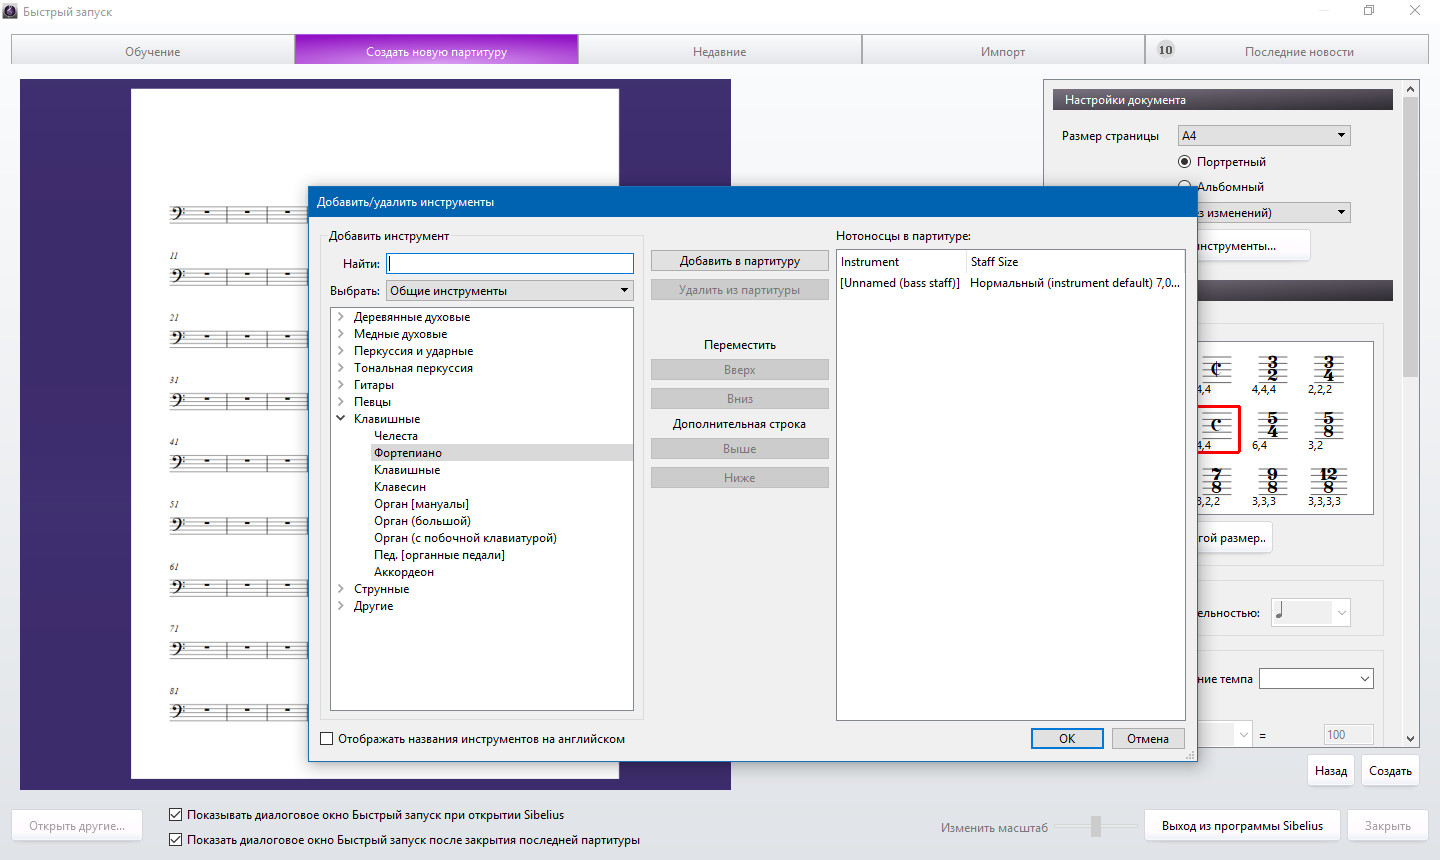Click Добавить в партитуру button
The height and width of the screenshot is (860, 1440).
[739, 261]
